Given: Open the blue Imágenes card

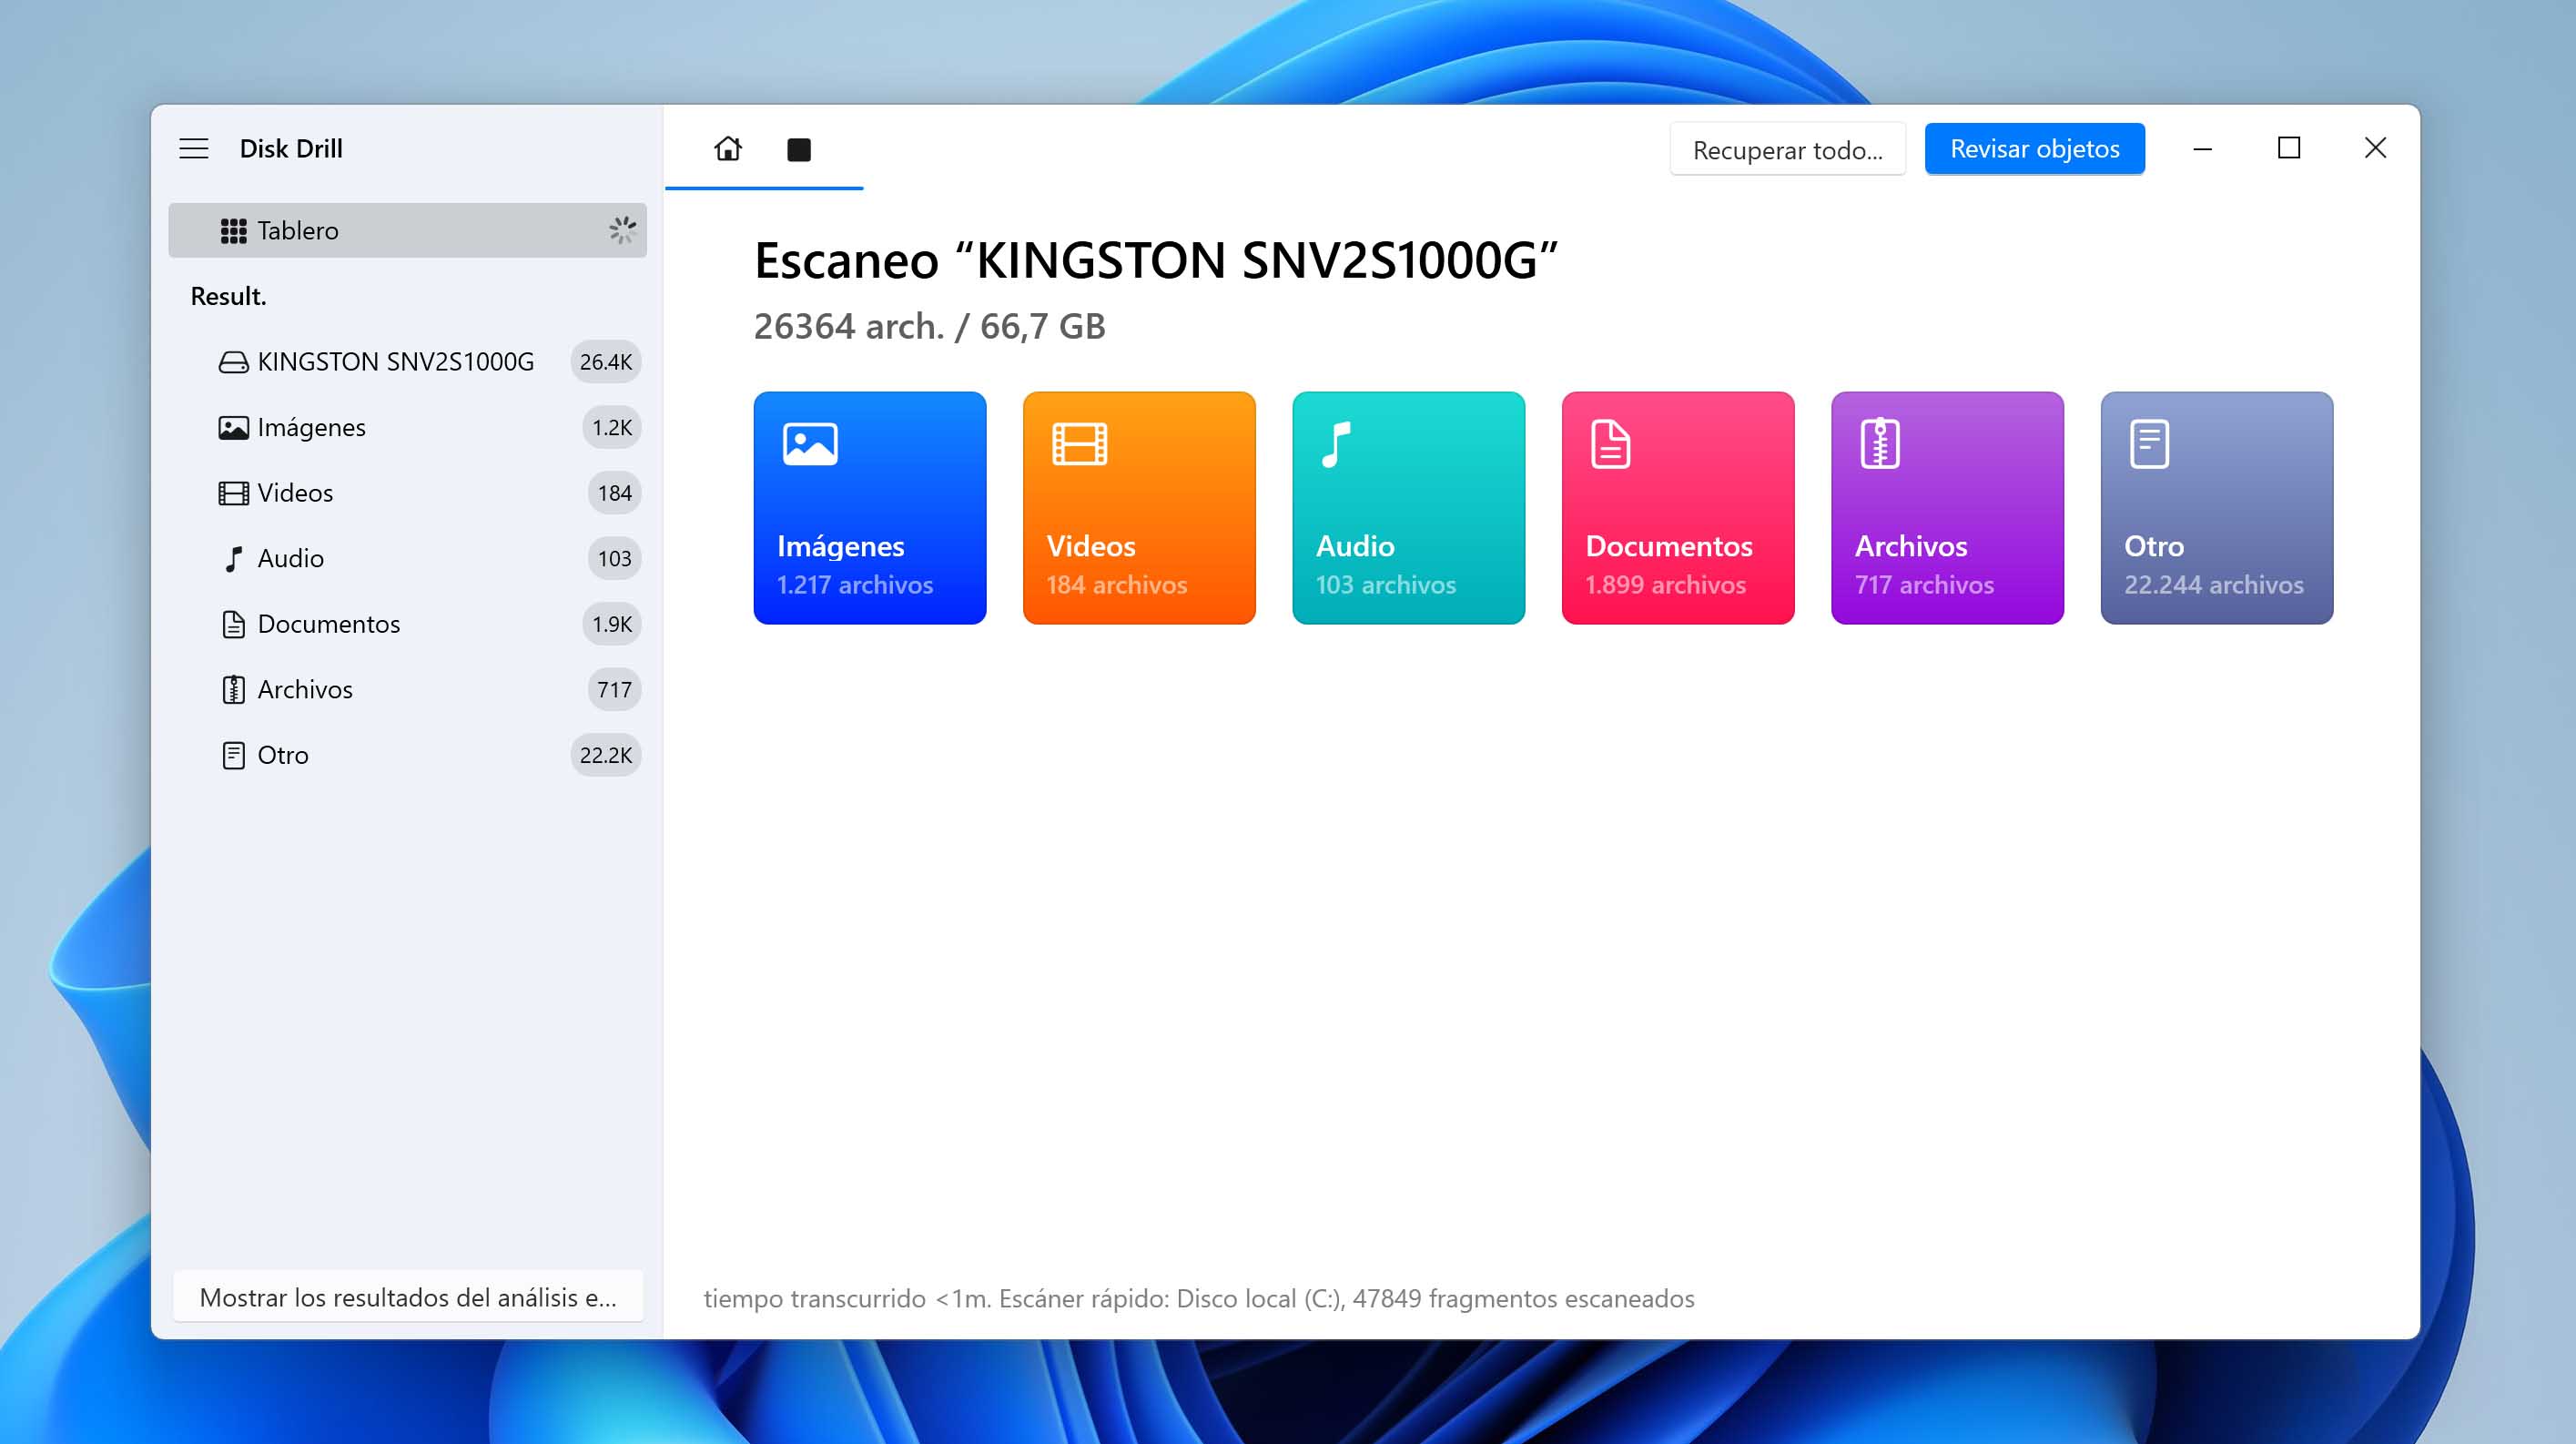Looking at the screenshot, I should (x=870, y=508).
